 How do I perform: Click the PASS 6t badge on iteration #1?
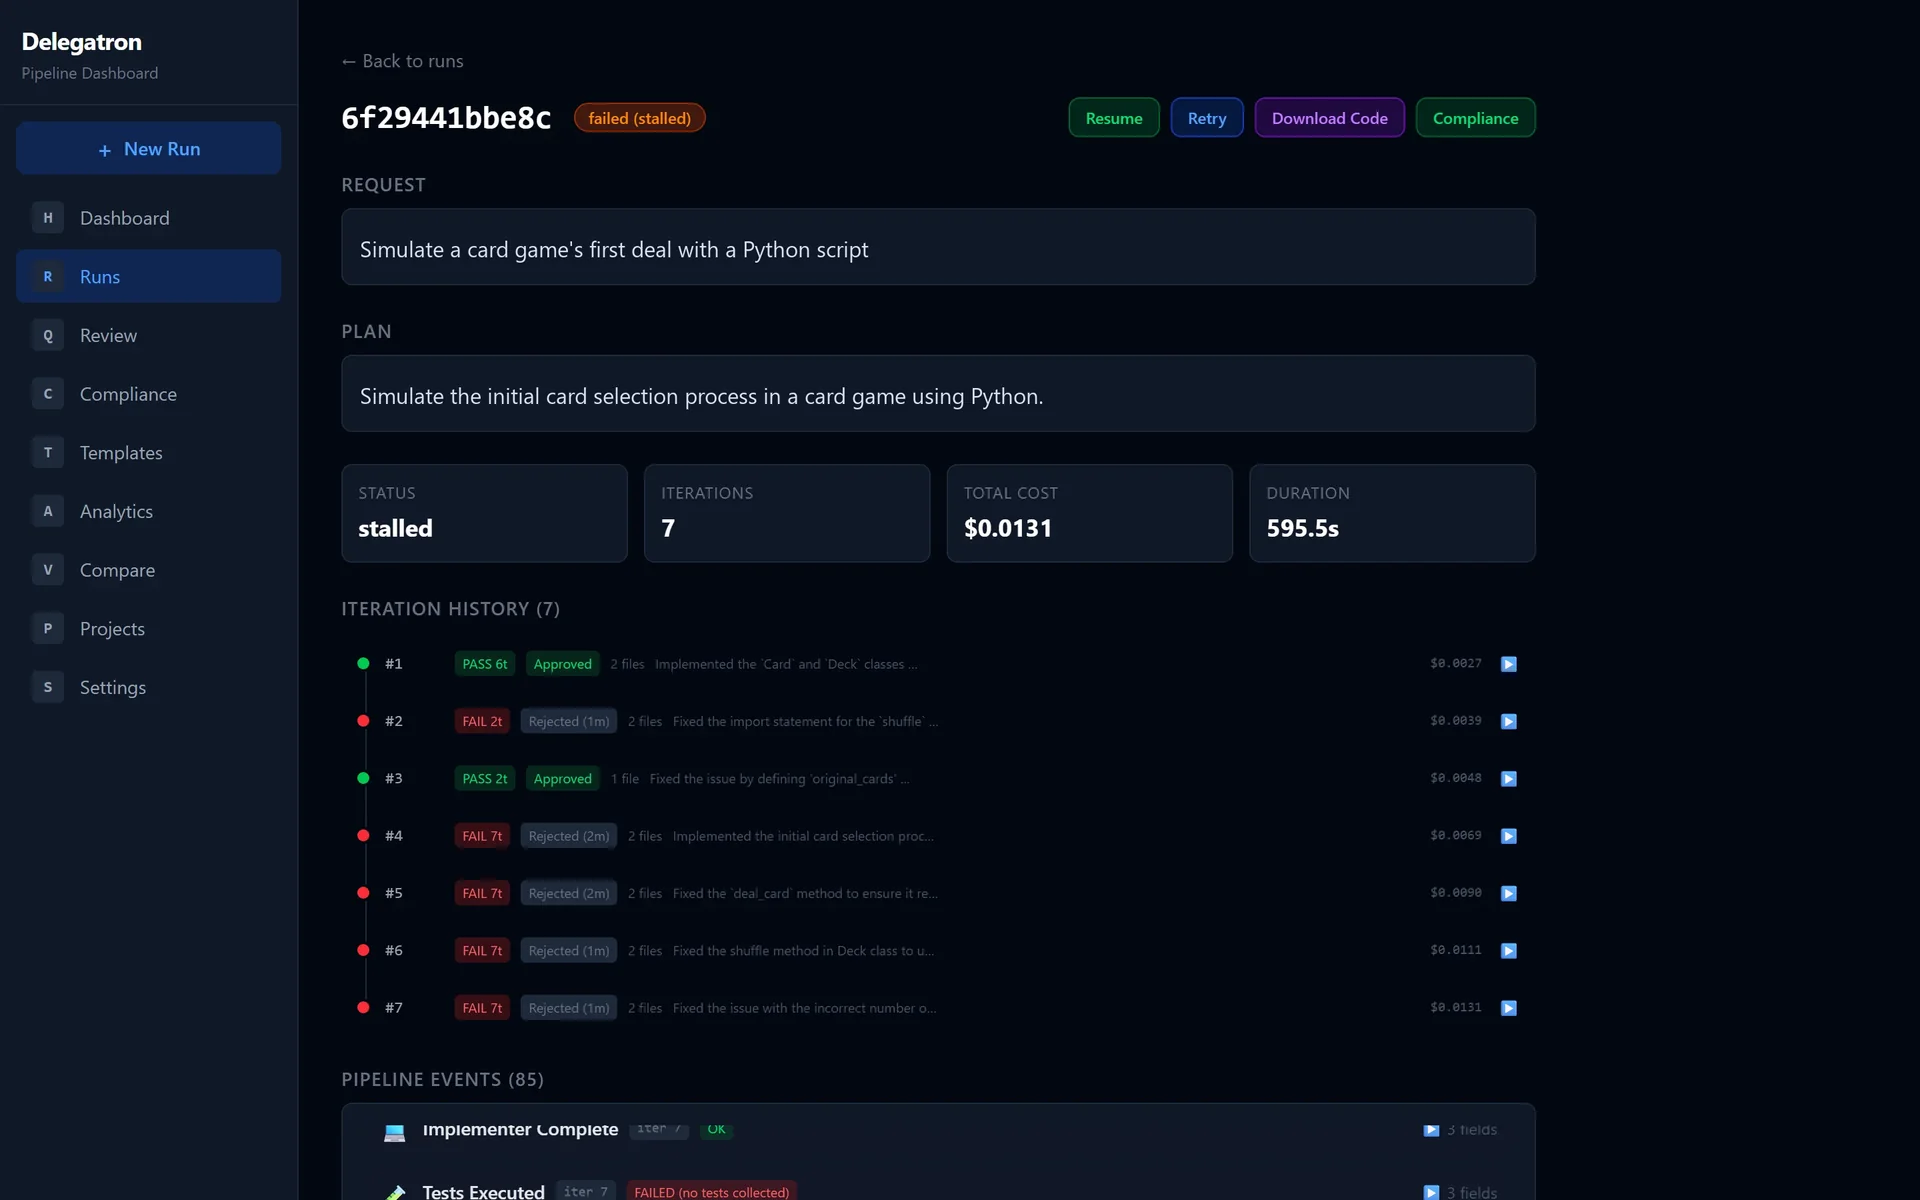click(485, 664)
